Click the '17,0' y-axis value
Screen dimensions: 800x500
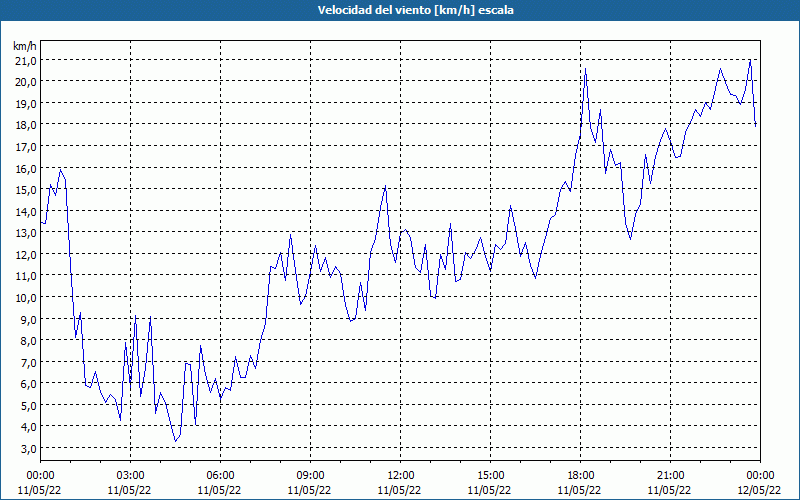[26, 147]
